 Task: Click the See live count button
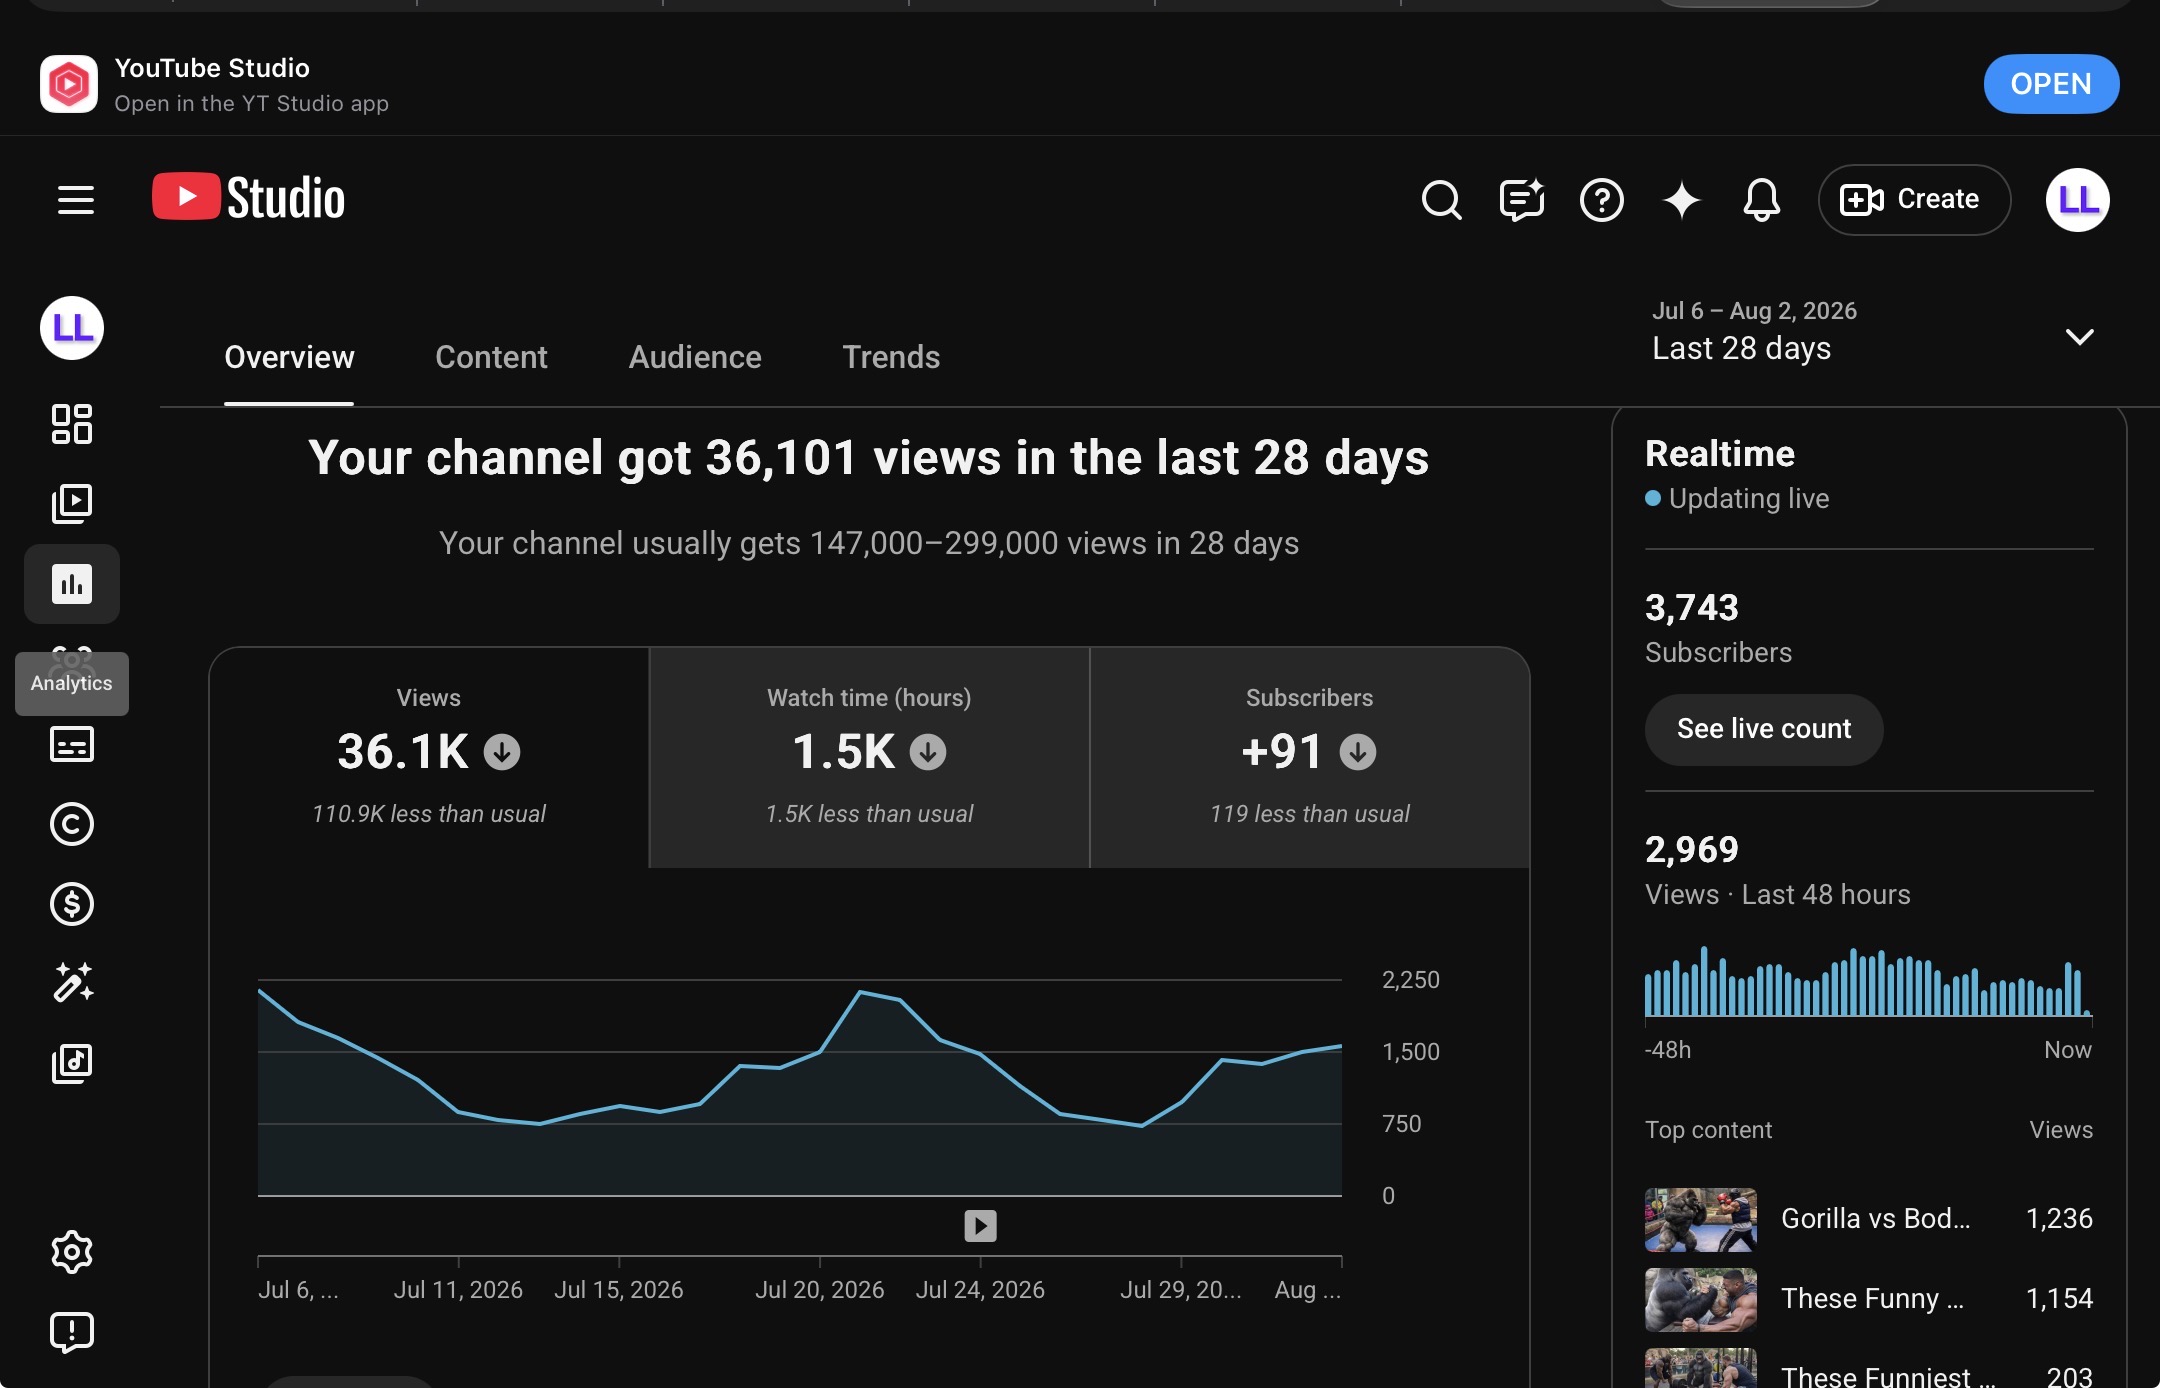pyautogui.click(x=1764, y=729)
